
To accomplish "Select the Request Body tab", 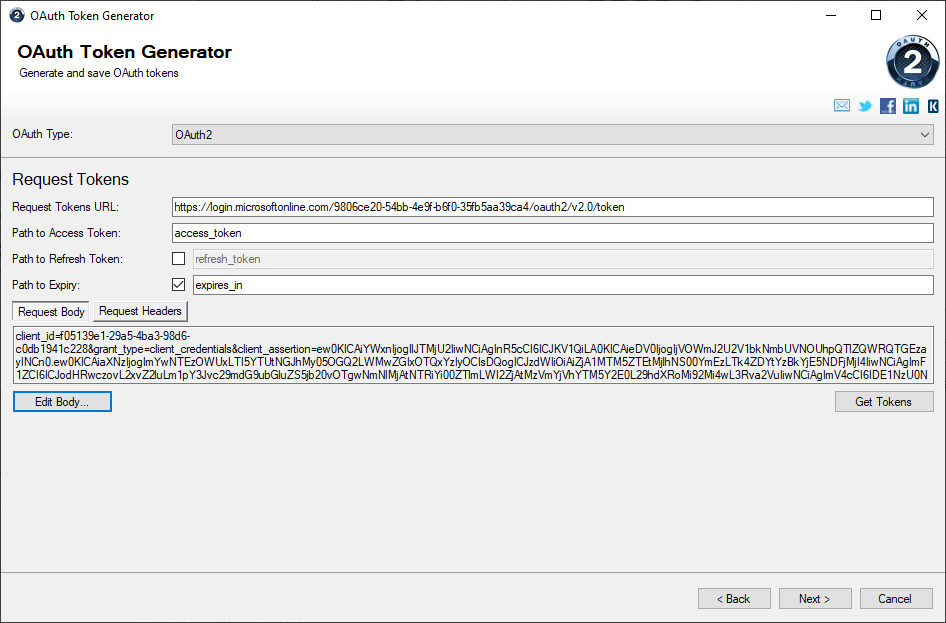I will 50,311.
